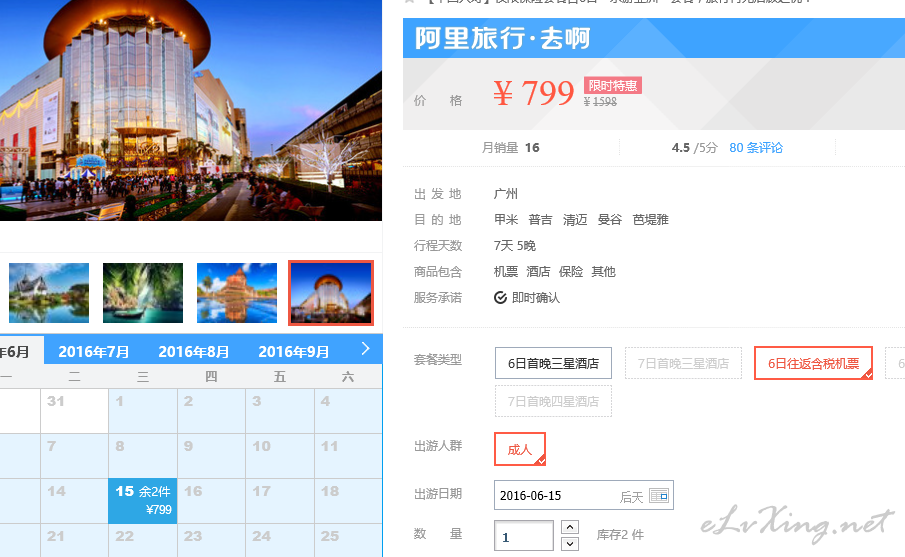Viewport: 905px width, 557px height.
Task: Switch calendar to 2016年8月 tab
Action: click(193, 352)
